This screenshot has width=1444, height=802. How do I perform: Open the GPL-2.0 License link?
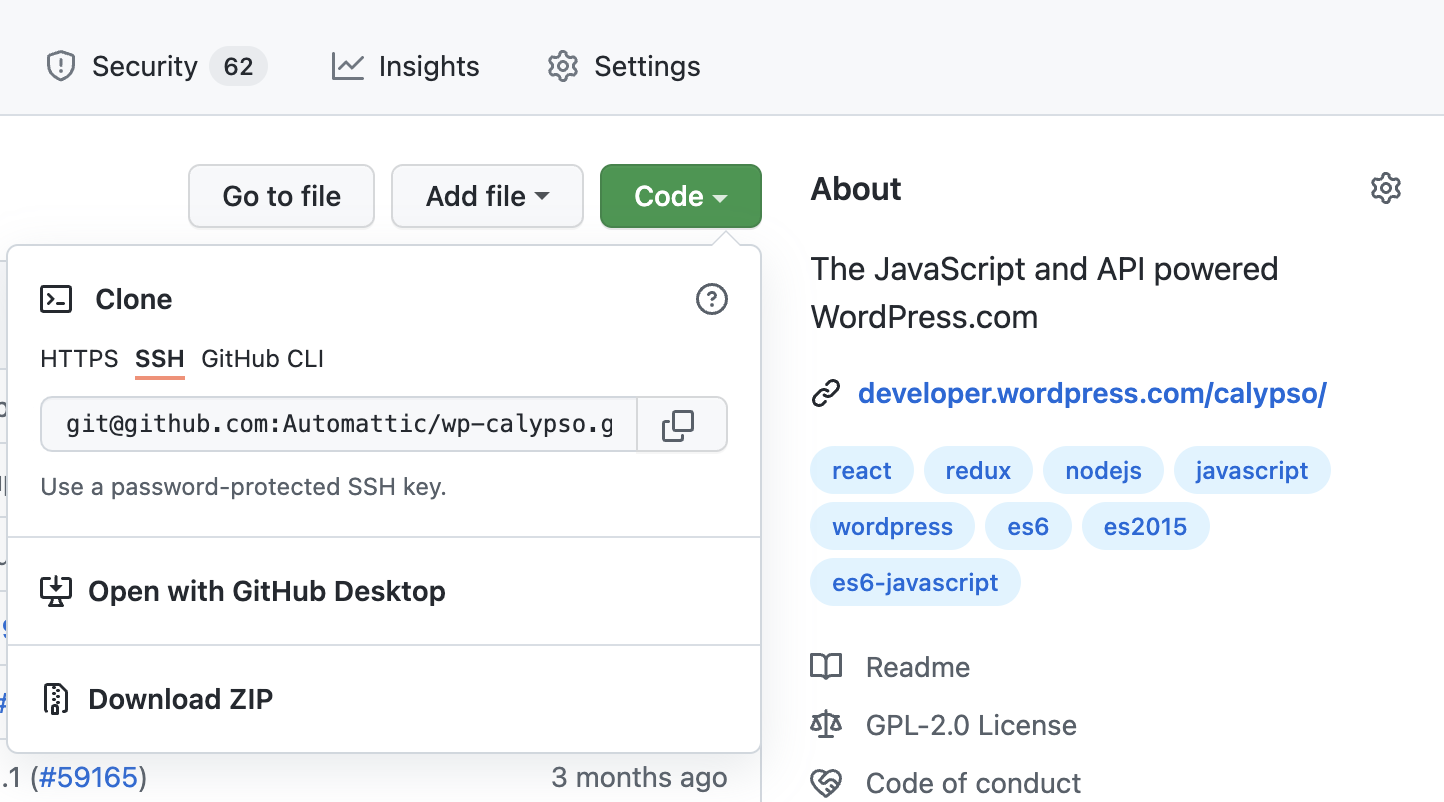pyautogui.click(x=971, y=725)
